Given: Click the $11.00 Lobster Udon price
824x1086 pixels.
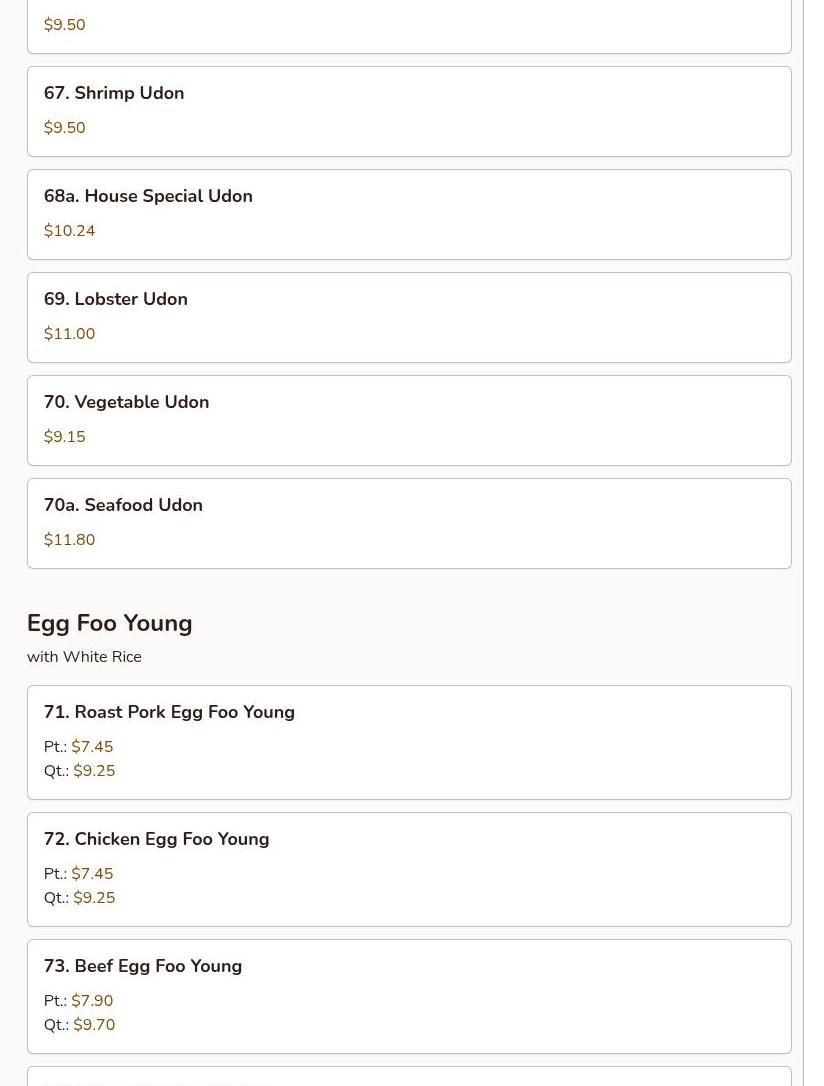Looking at the screenshot, I should pos(69,334).
